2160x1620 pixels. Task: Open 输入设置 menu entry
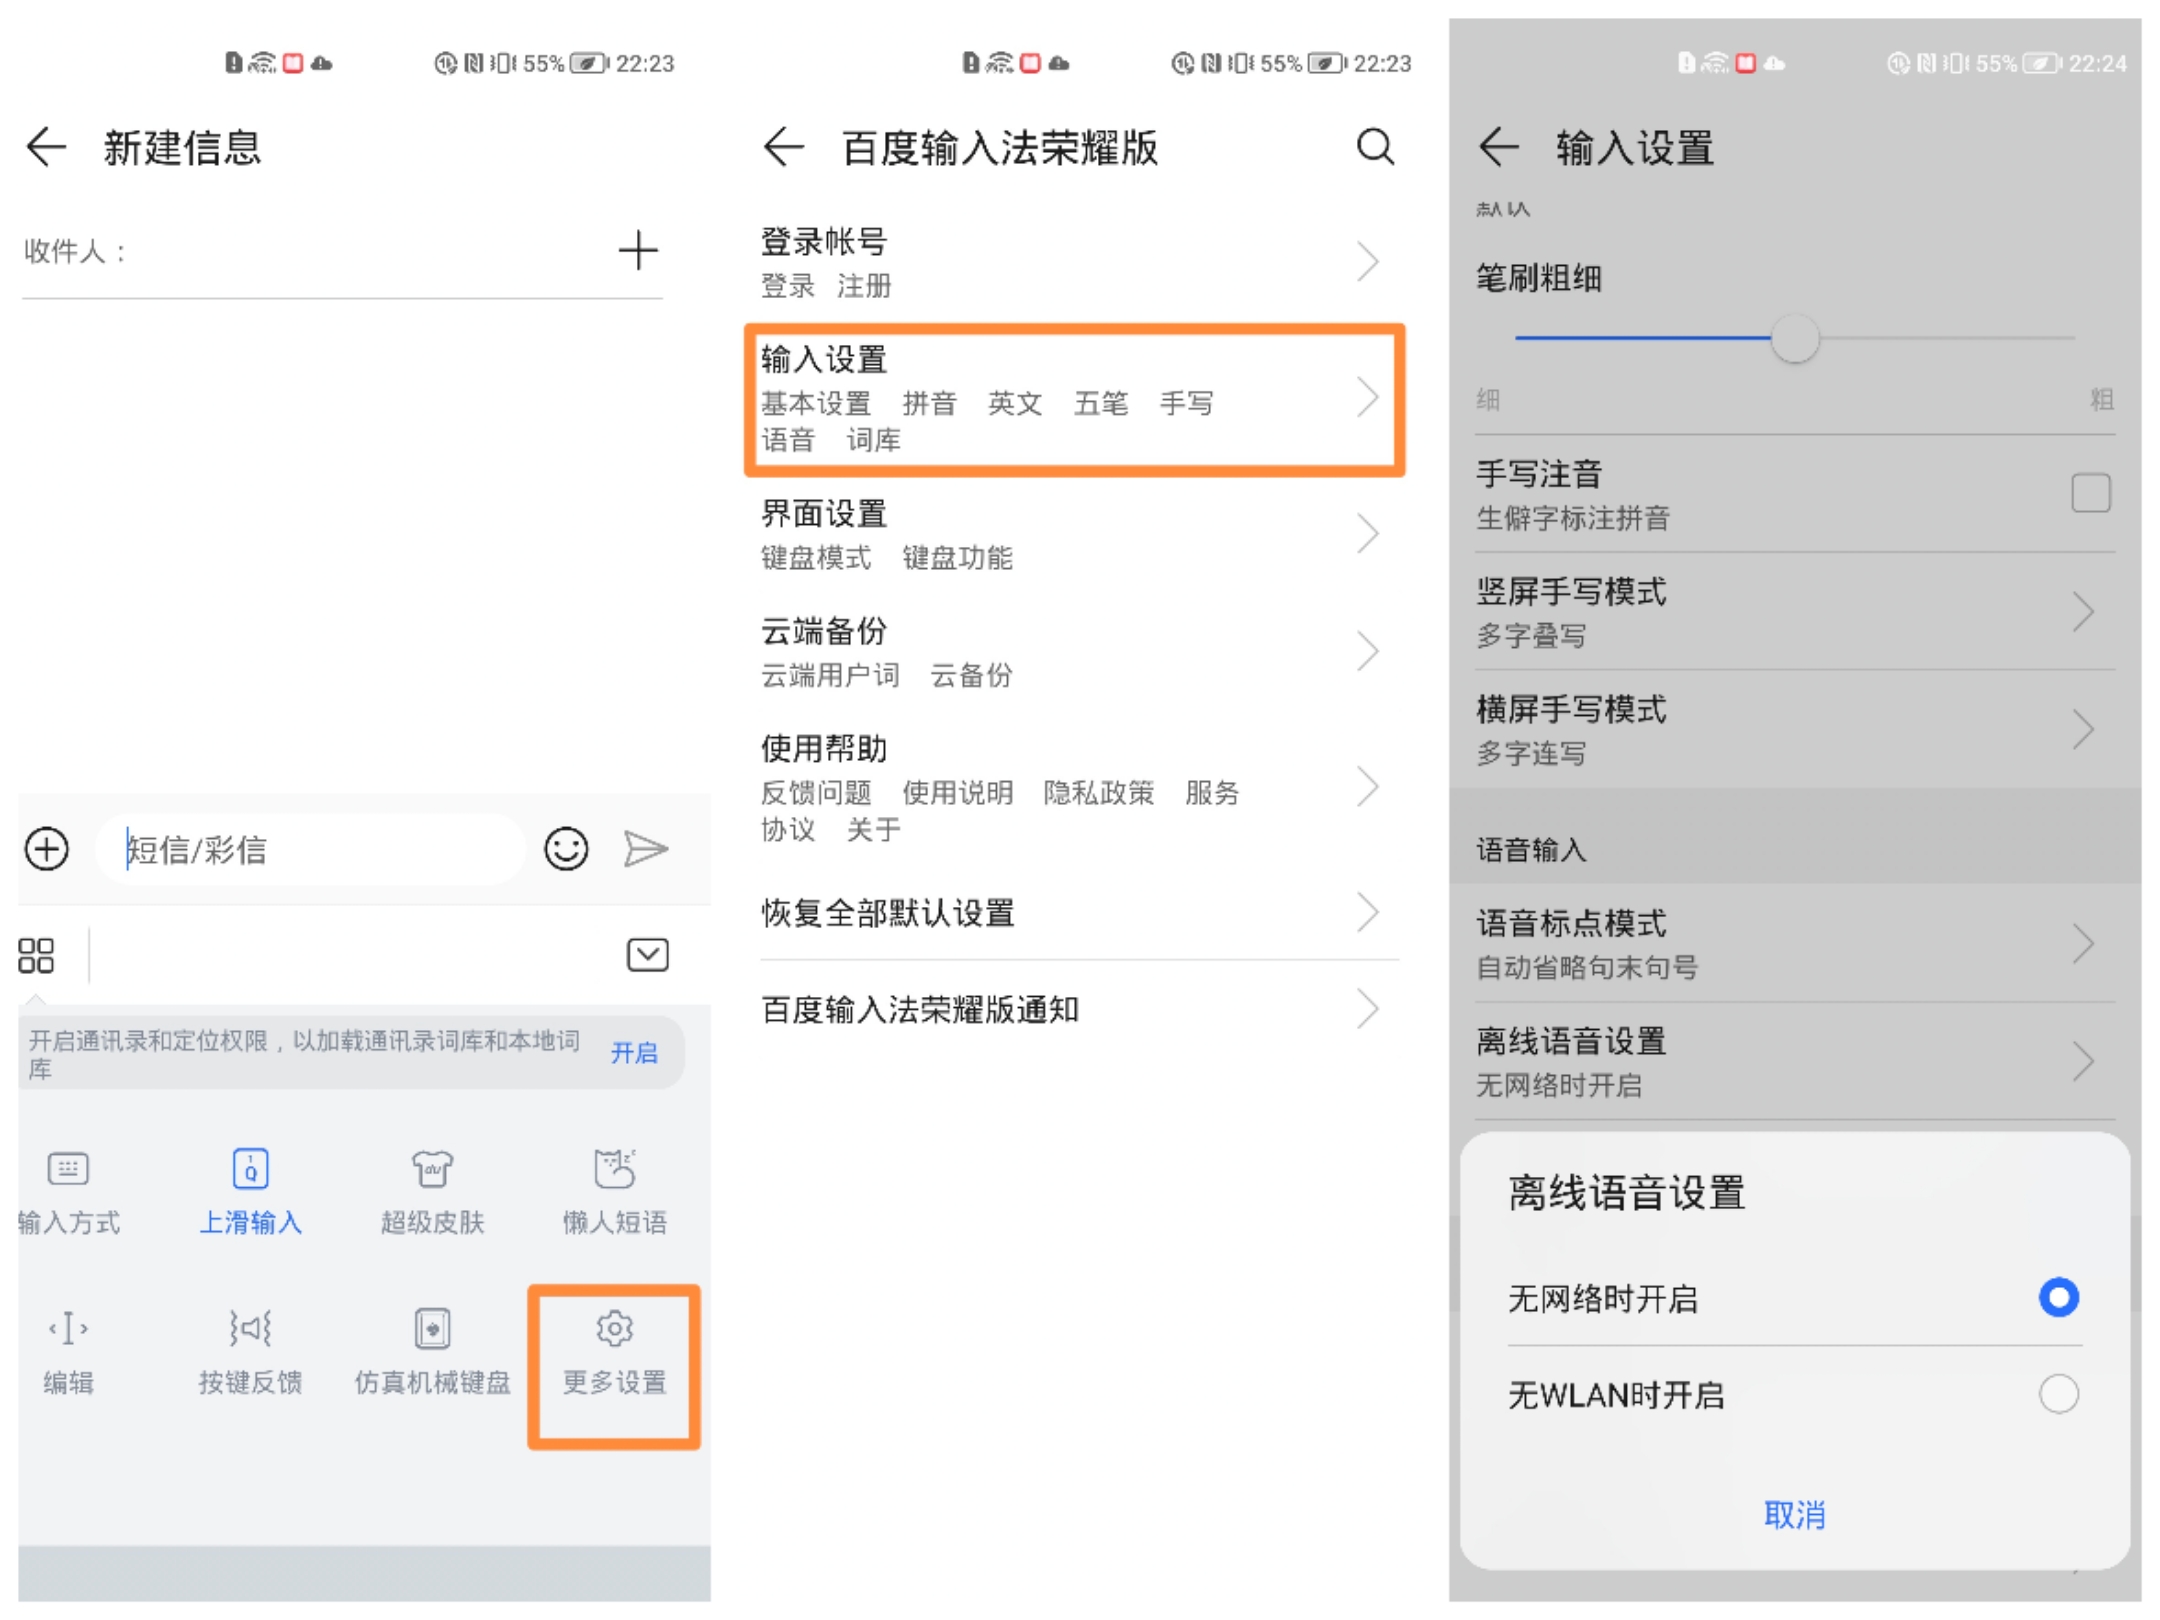click(1075, 398)
